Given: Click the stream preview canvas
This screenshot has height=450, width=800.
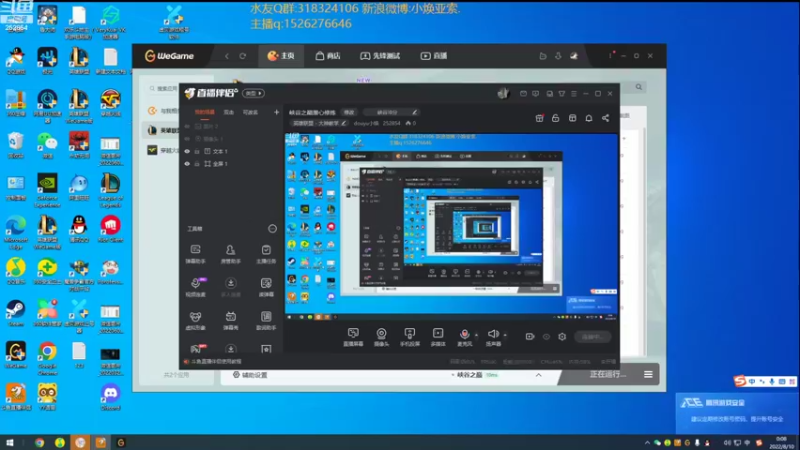Looking at the screenshot, I should (x=451, y=227).
